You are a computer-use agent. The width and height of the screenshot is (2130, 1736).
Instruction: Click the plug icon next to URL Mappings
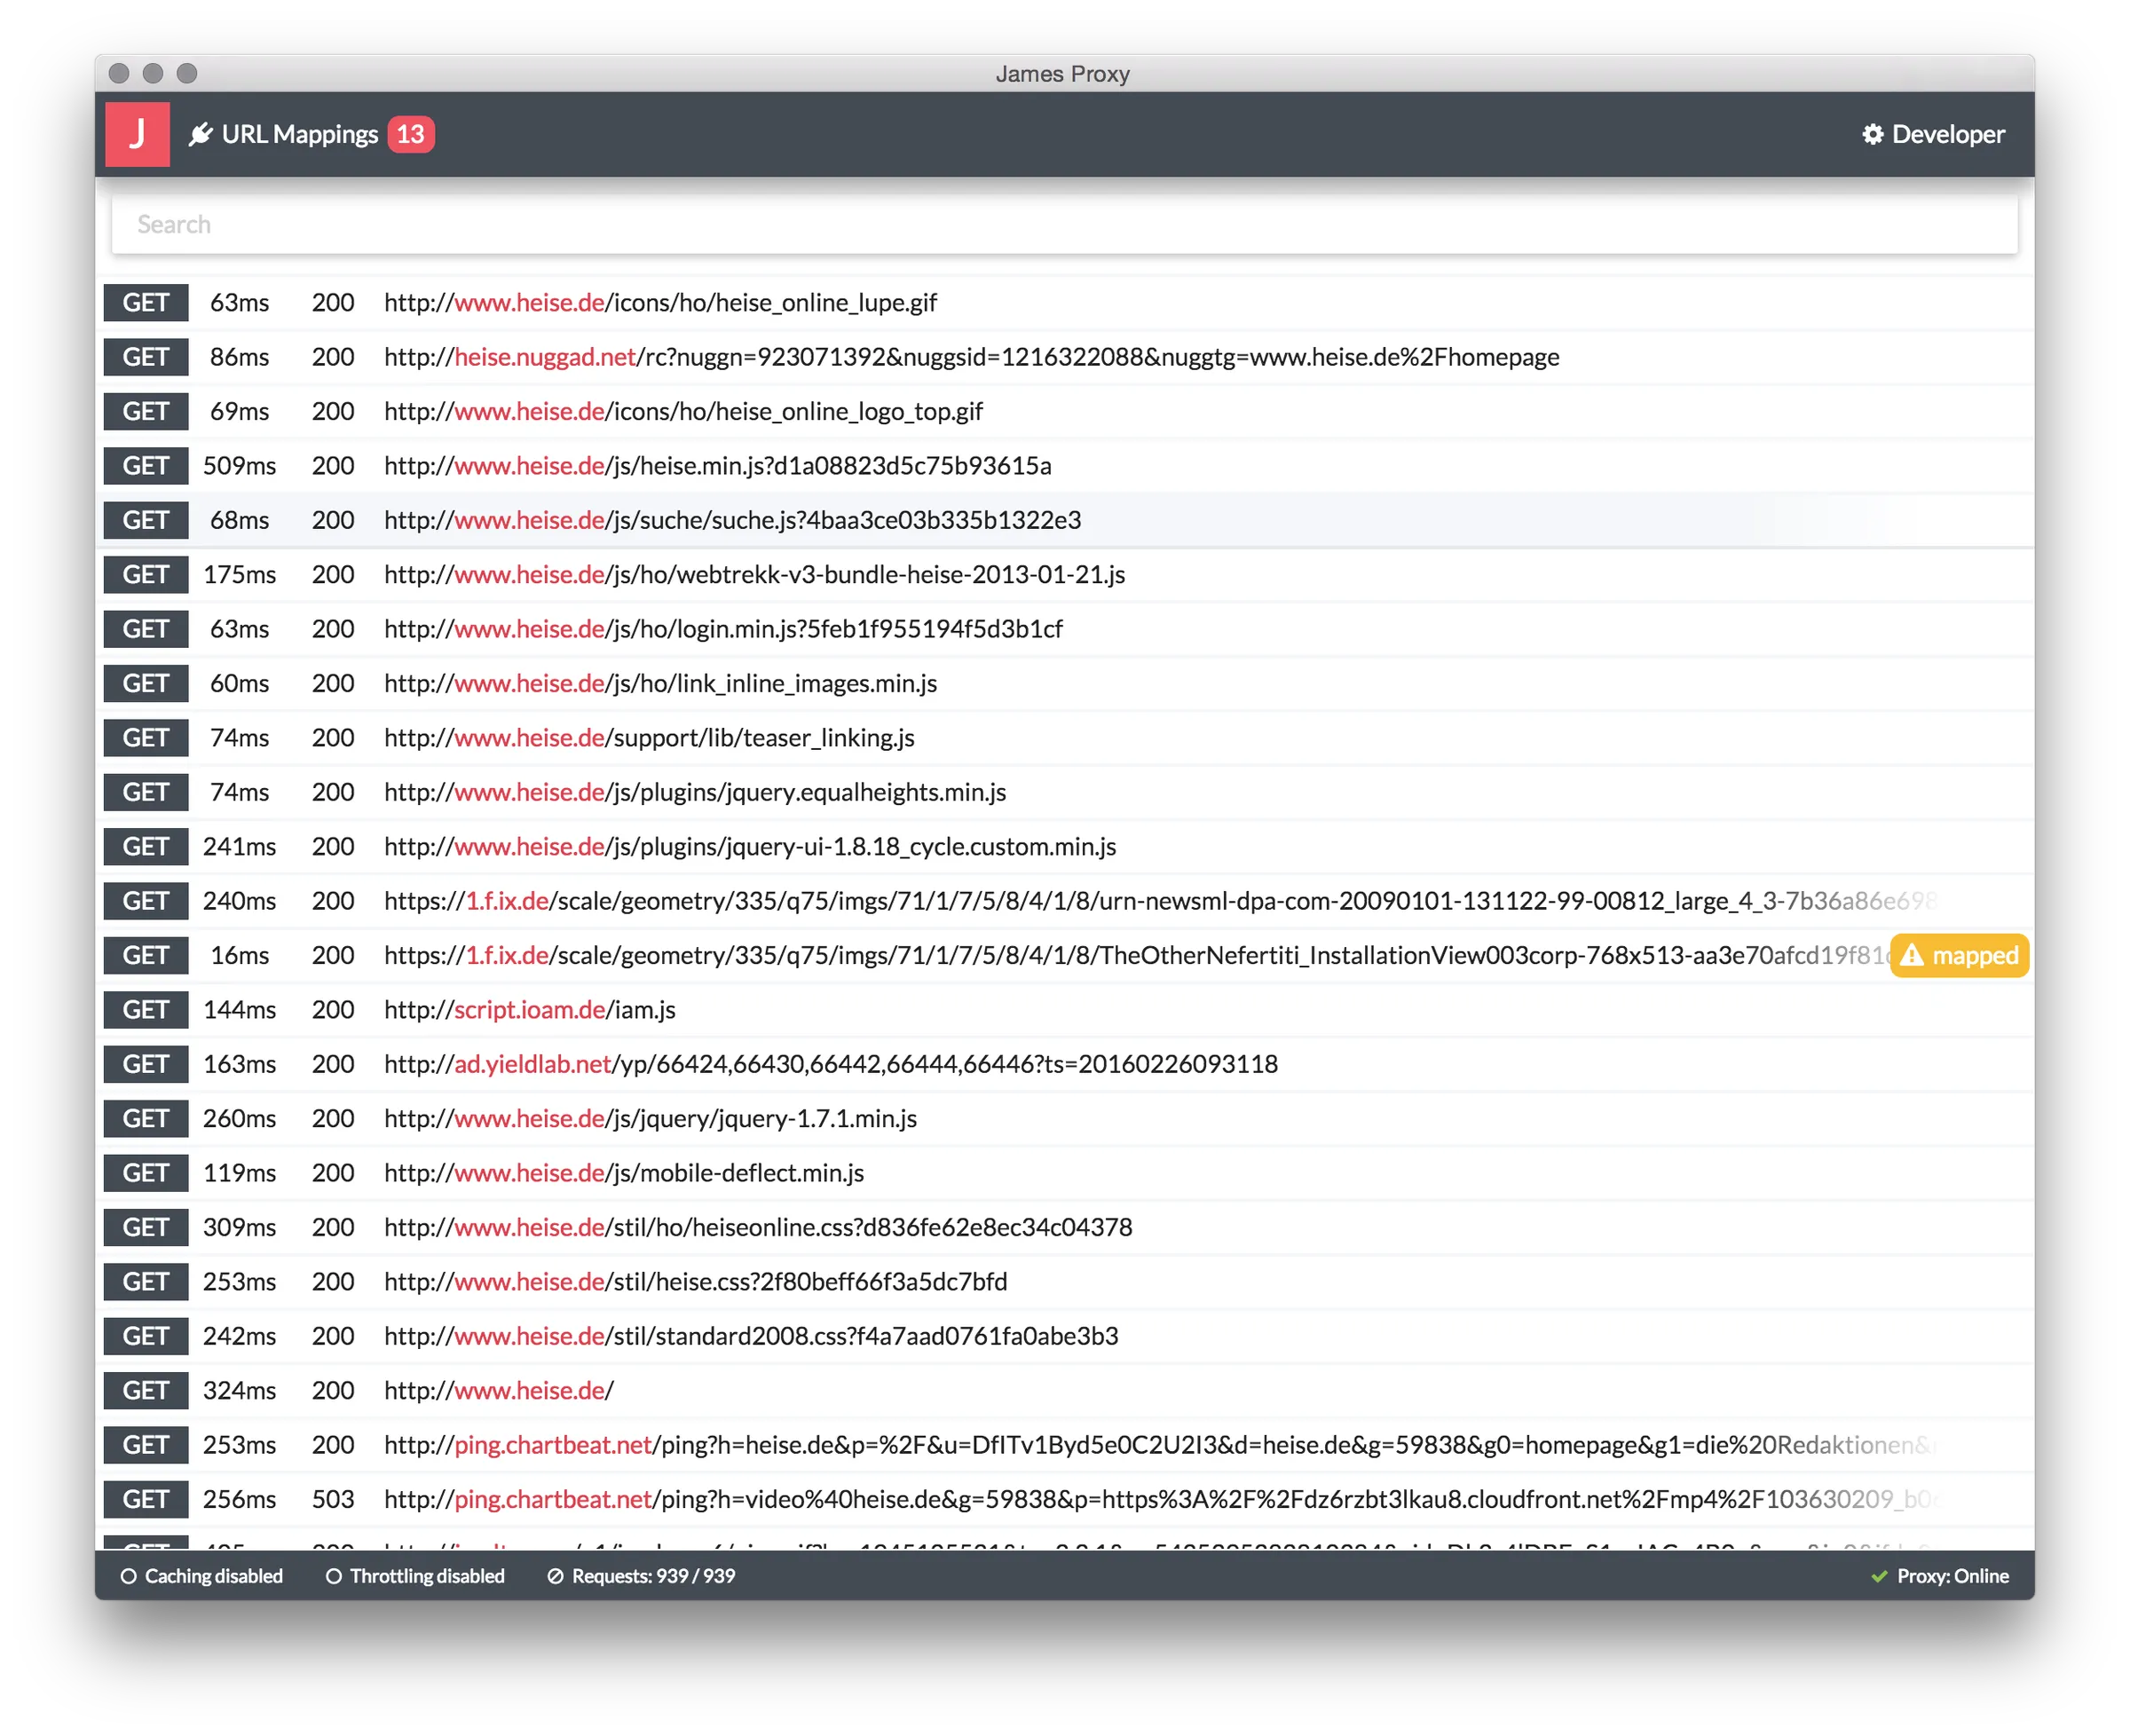(202, 133)
